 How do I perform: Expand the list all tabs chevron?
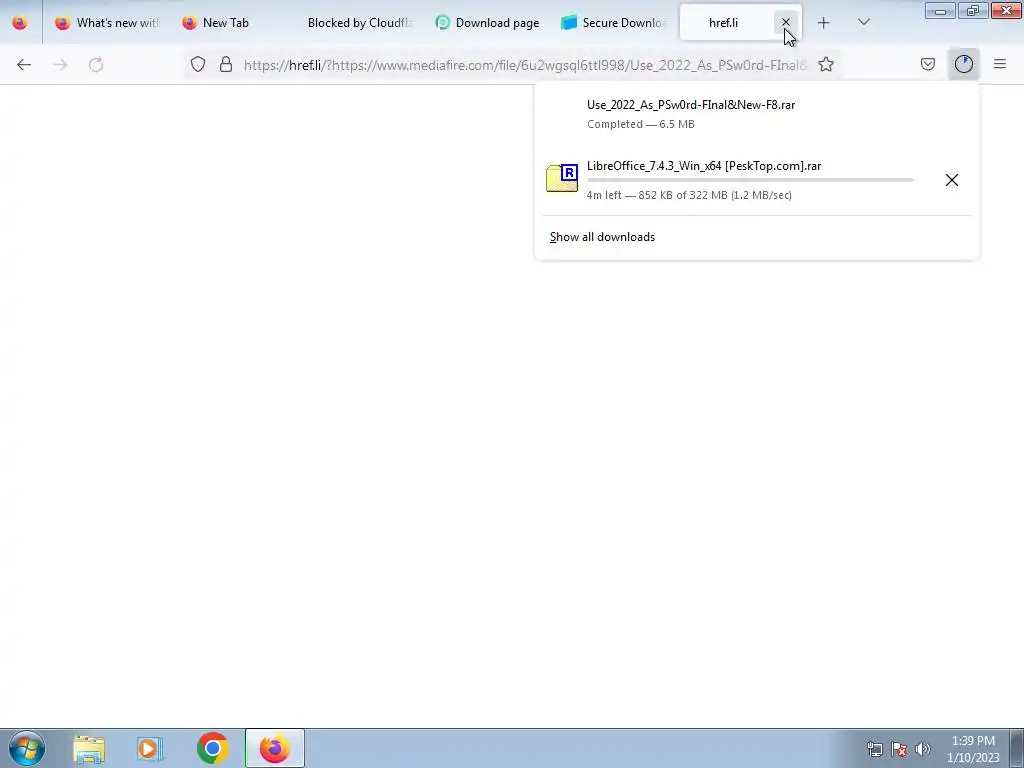click(864, 22)
